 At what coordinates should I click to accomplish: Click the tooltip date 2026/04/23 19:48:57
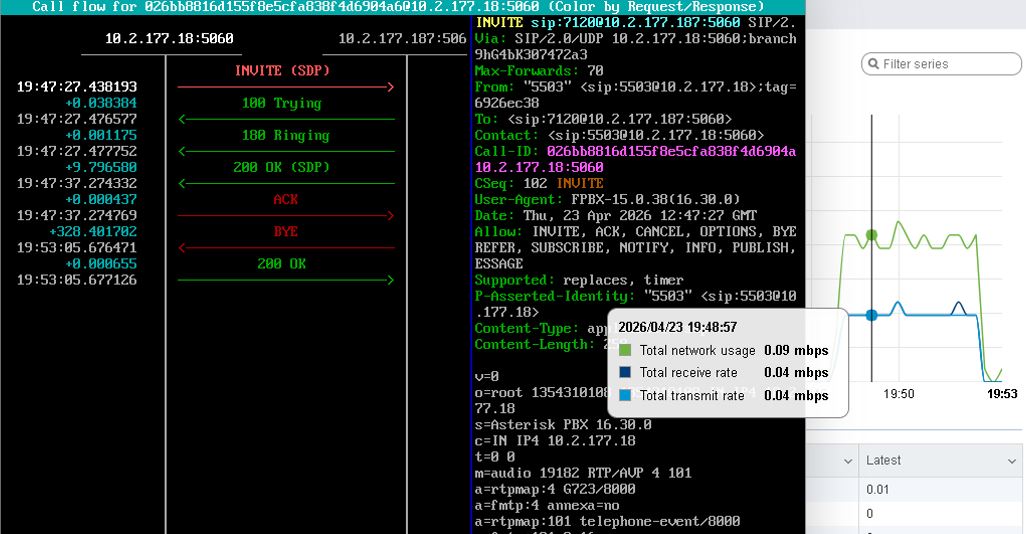[677, 327]
